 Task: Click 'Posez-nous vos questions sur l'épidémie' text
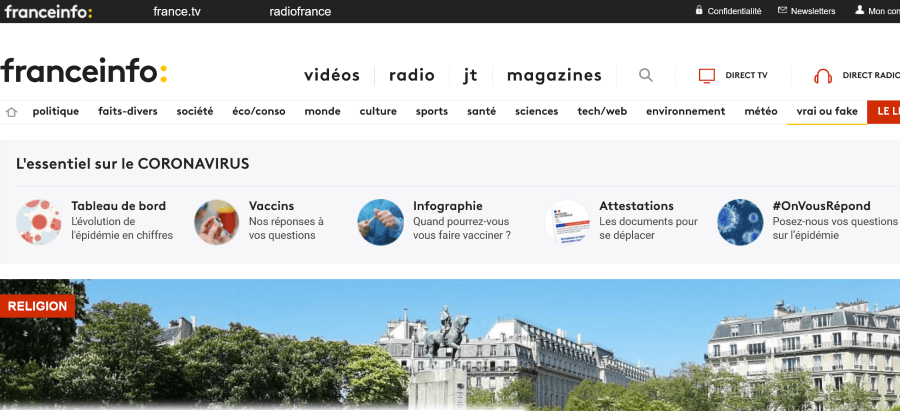coord(835,228)
